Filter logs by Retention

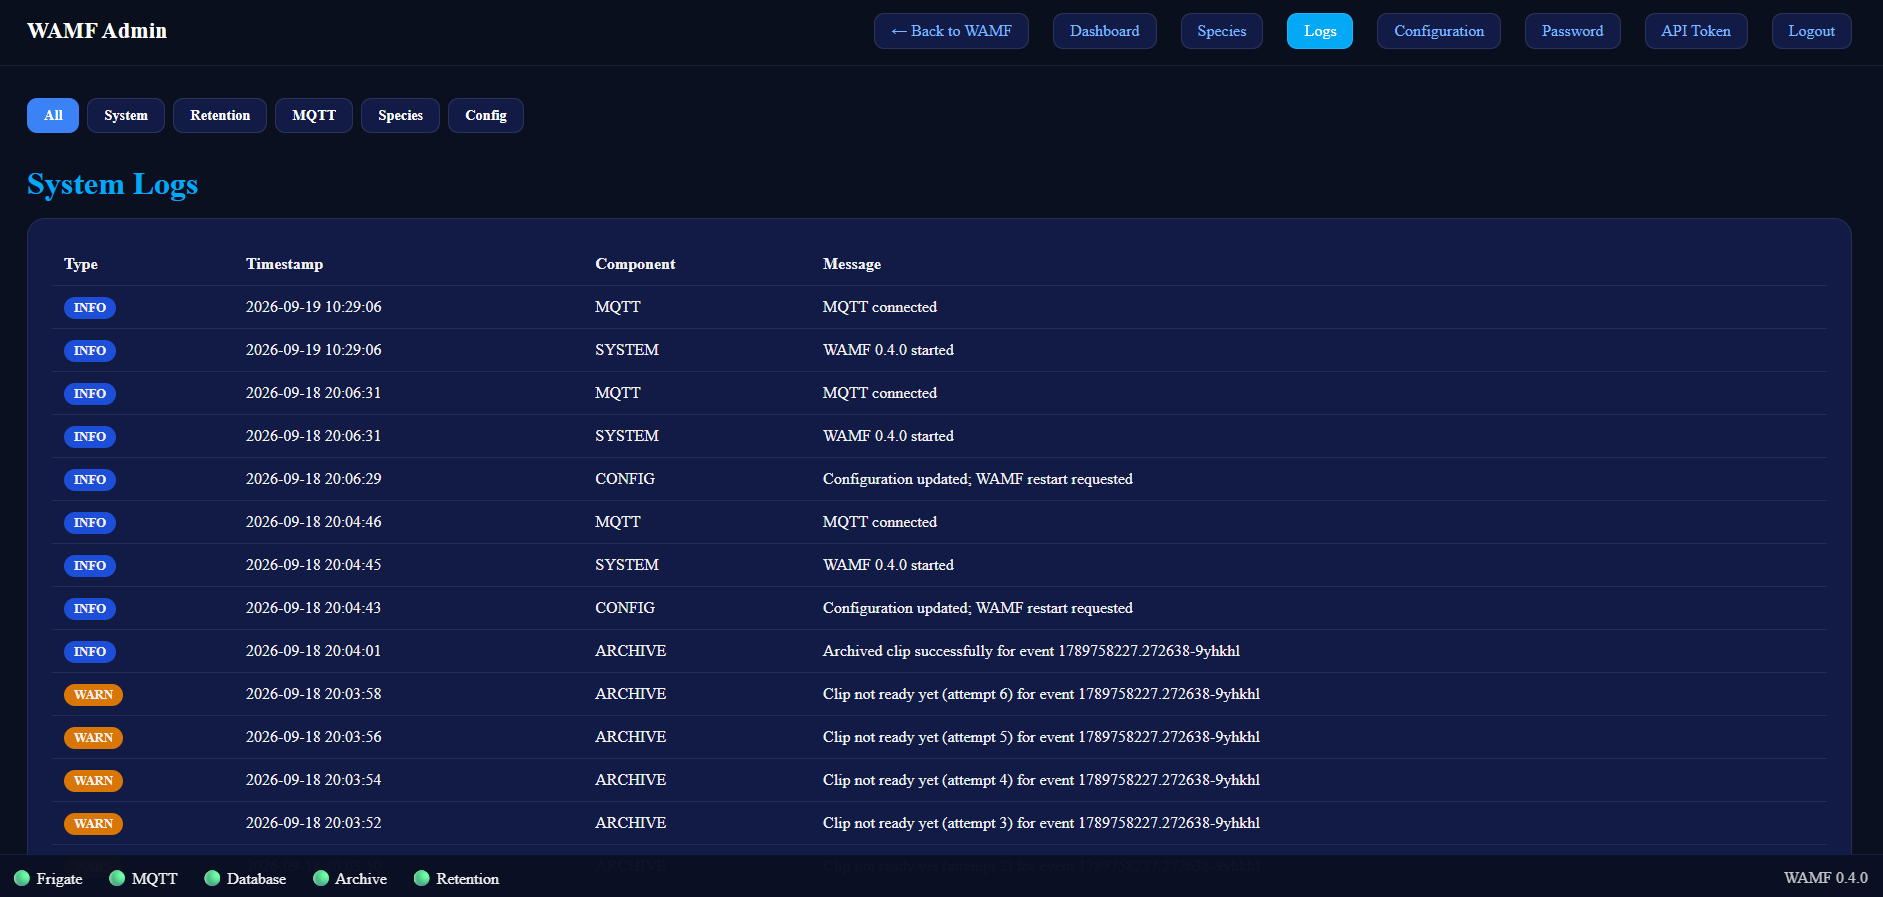(220, 115)
